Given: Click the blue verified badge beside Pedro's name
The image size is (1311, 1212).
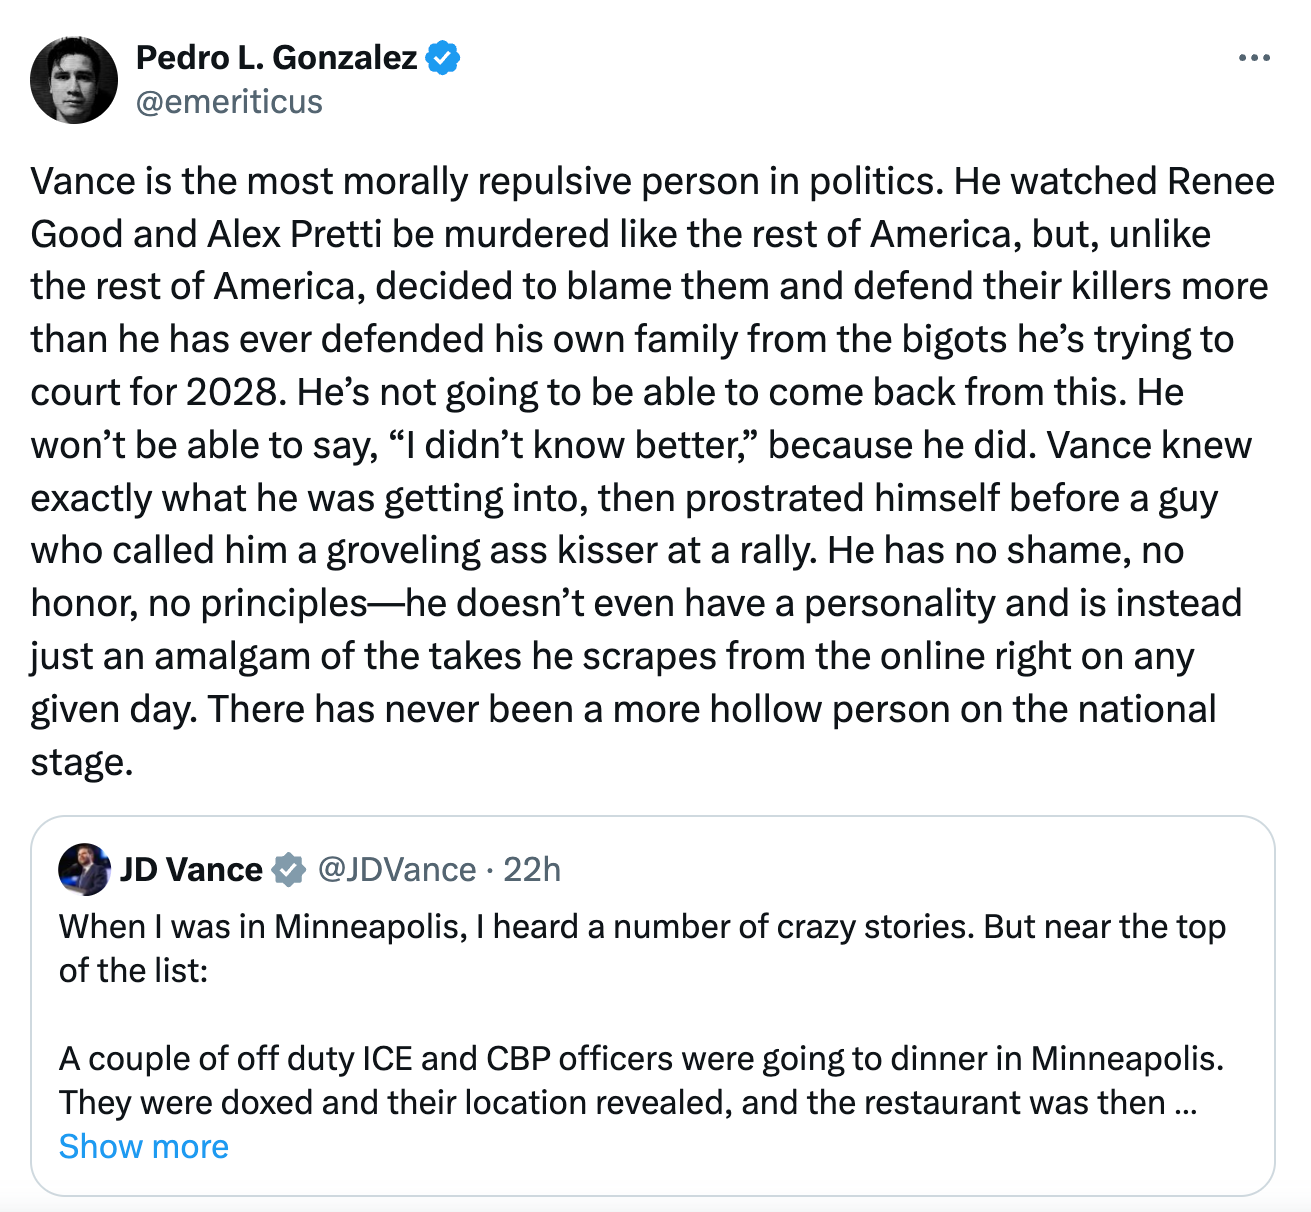Looking at the screenshot, I should point(443,58).
